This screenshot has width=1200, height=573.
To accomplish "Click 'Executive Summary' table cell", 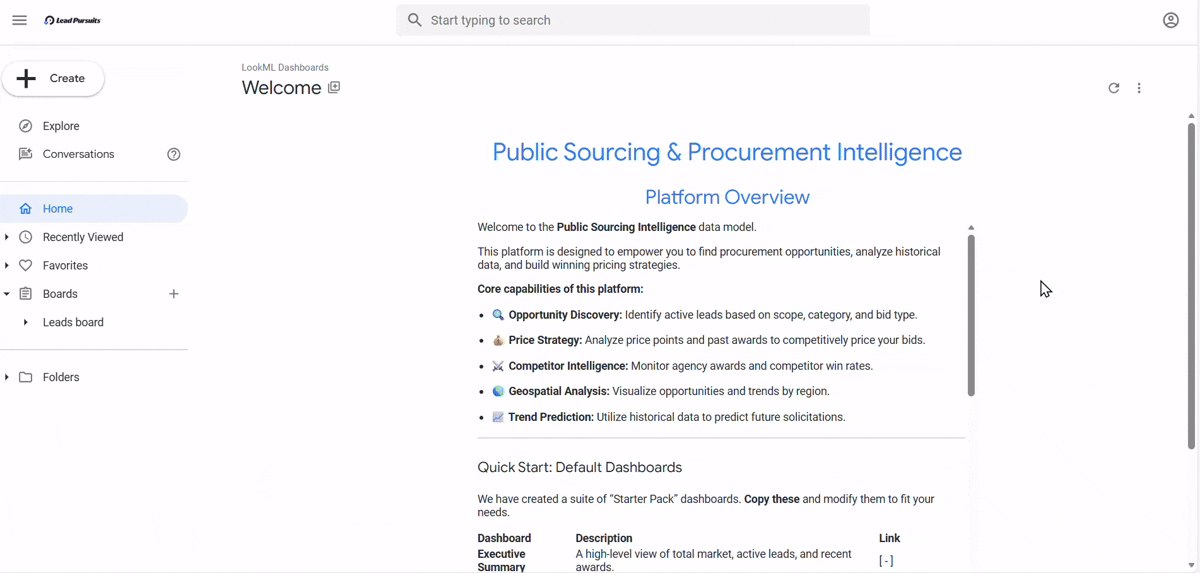I will coord(502,560).
